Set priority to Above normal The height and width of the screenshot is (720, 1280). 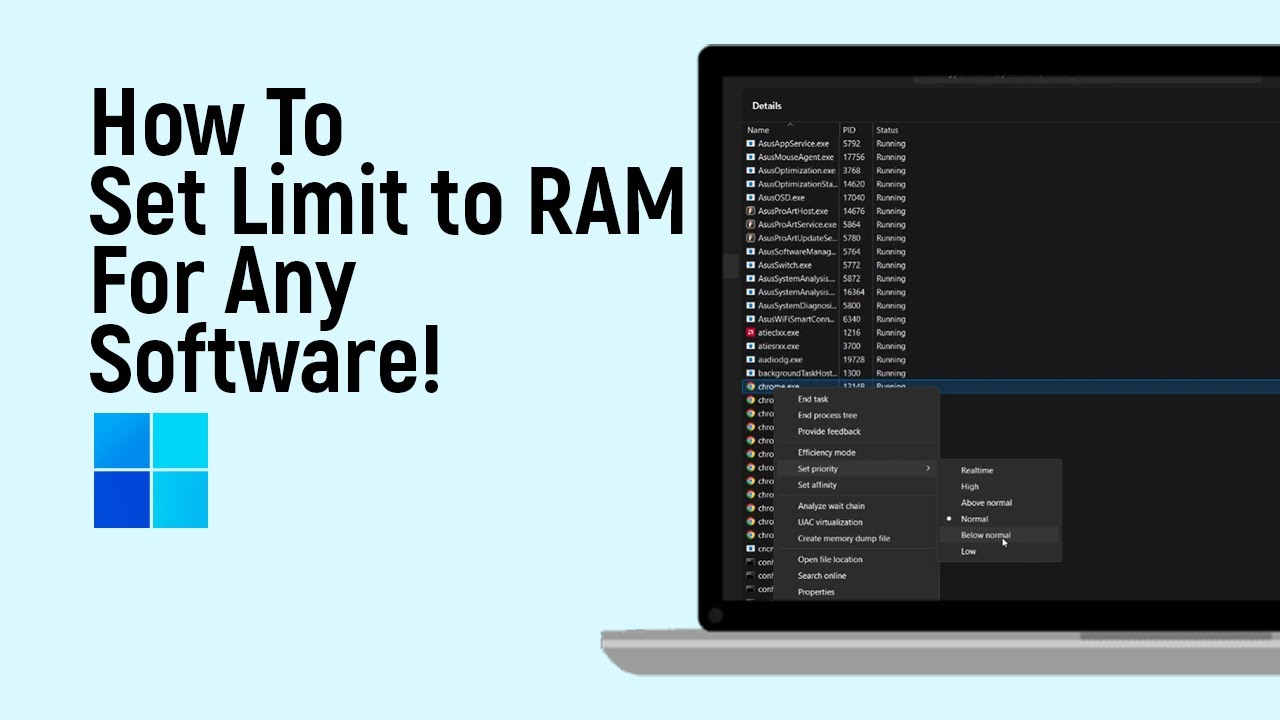[986, 502]
